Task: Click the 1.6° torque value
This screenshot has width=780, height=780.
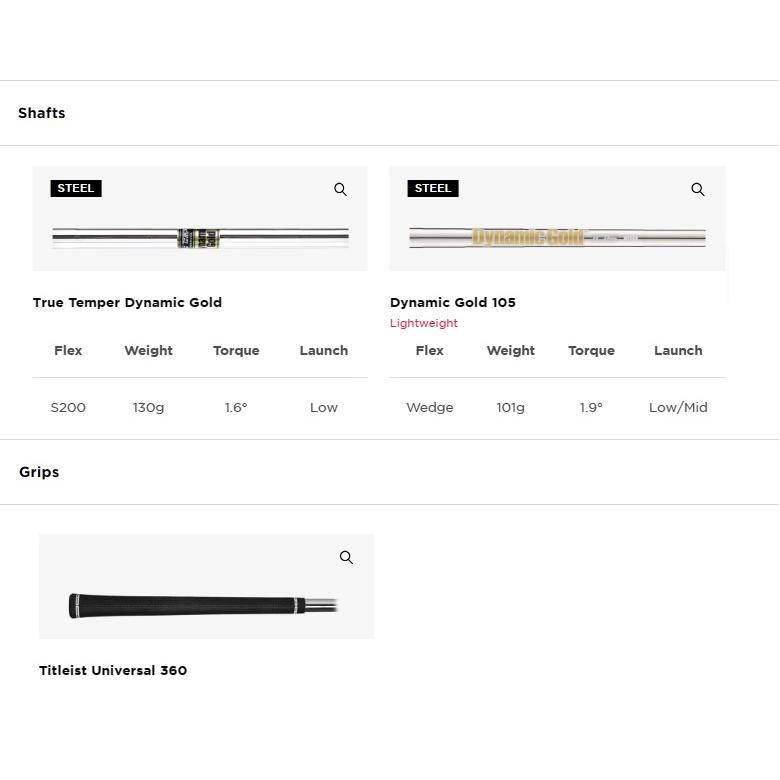Action: [x=236, y=407]
